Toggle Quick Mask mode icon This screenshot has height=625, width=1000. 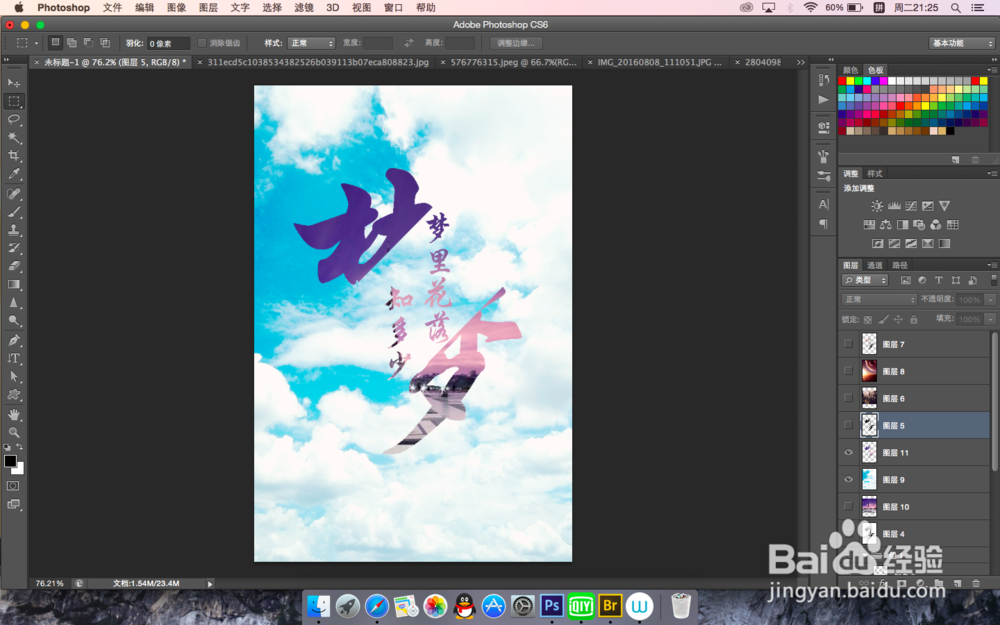[13, 486]
